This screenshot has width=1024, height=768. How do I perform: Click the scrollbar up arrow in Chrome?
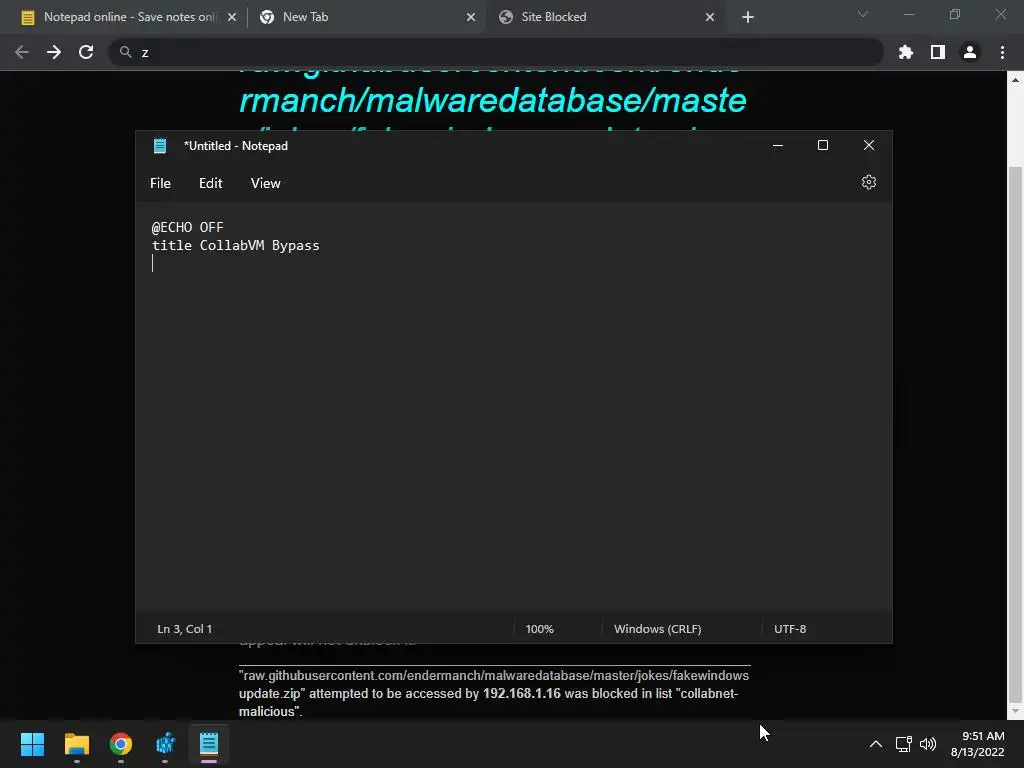click(1015, 80)
